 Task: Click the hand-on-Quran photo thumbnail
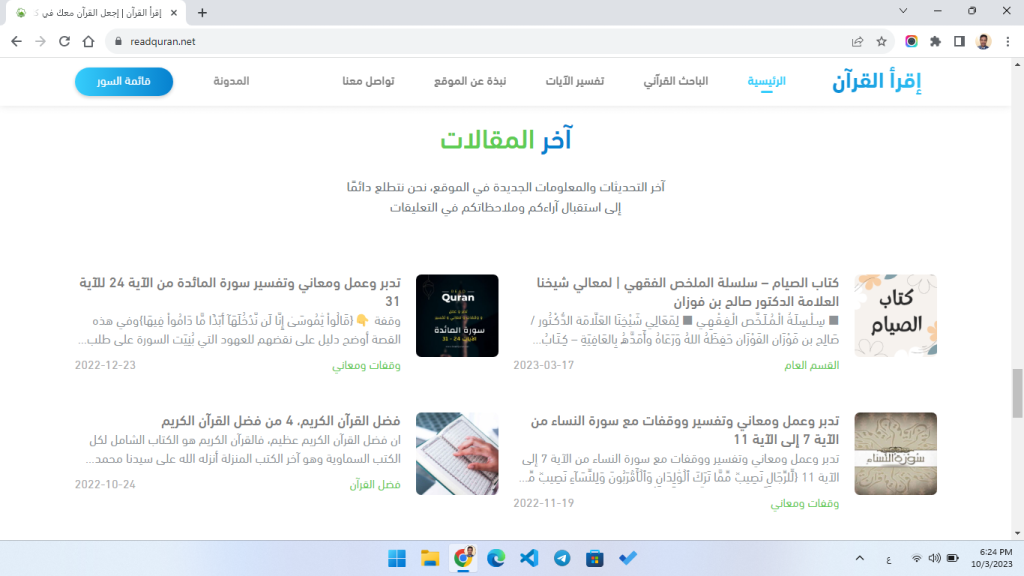(x=457, y=453)
